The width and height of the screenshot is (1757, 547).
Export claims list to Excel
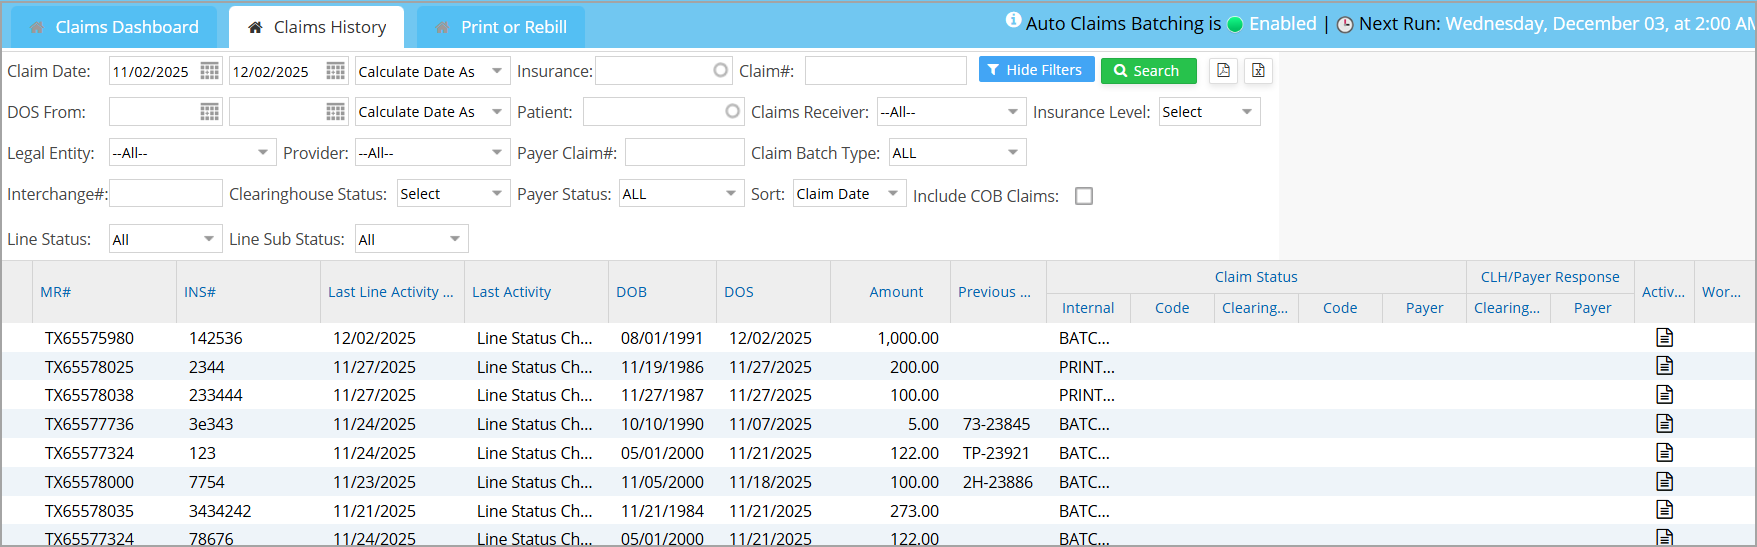tap(1258, 71)
